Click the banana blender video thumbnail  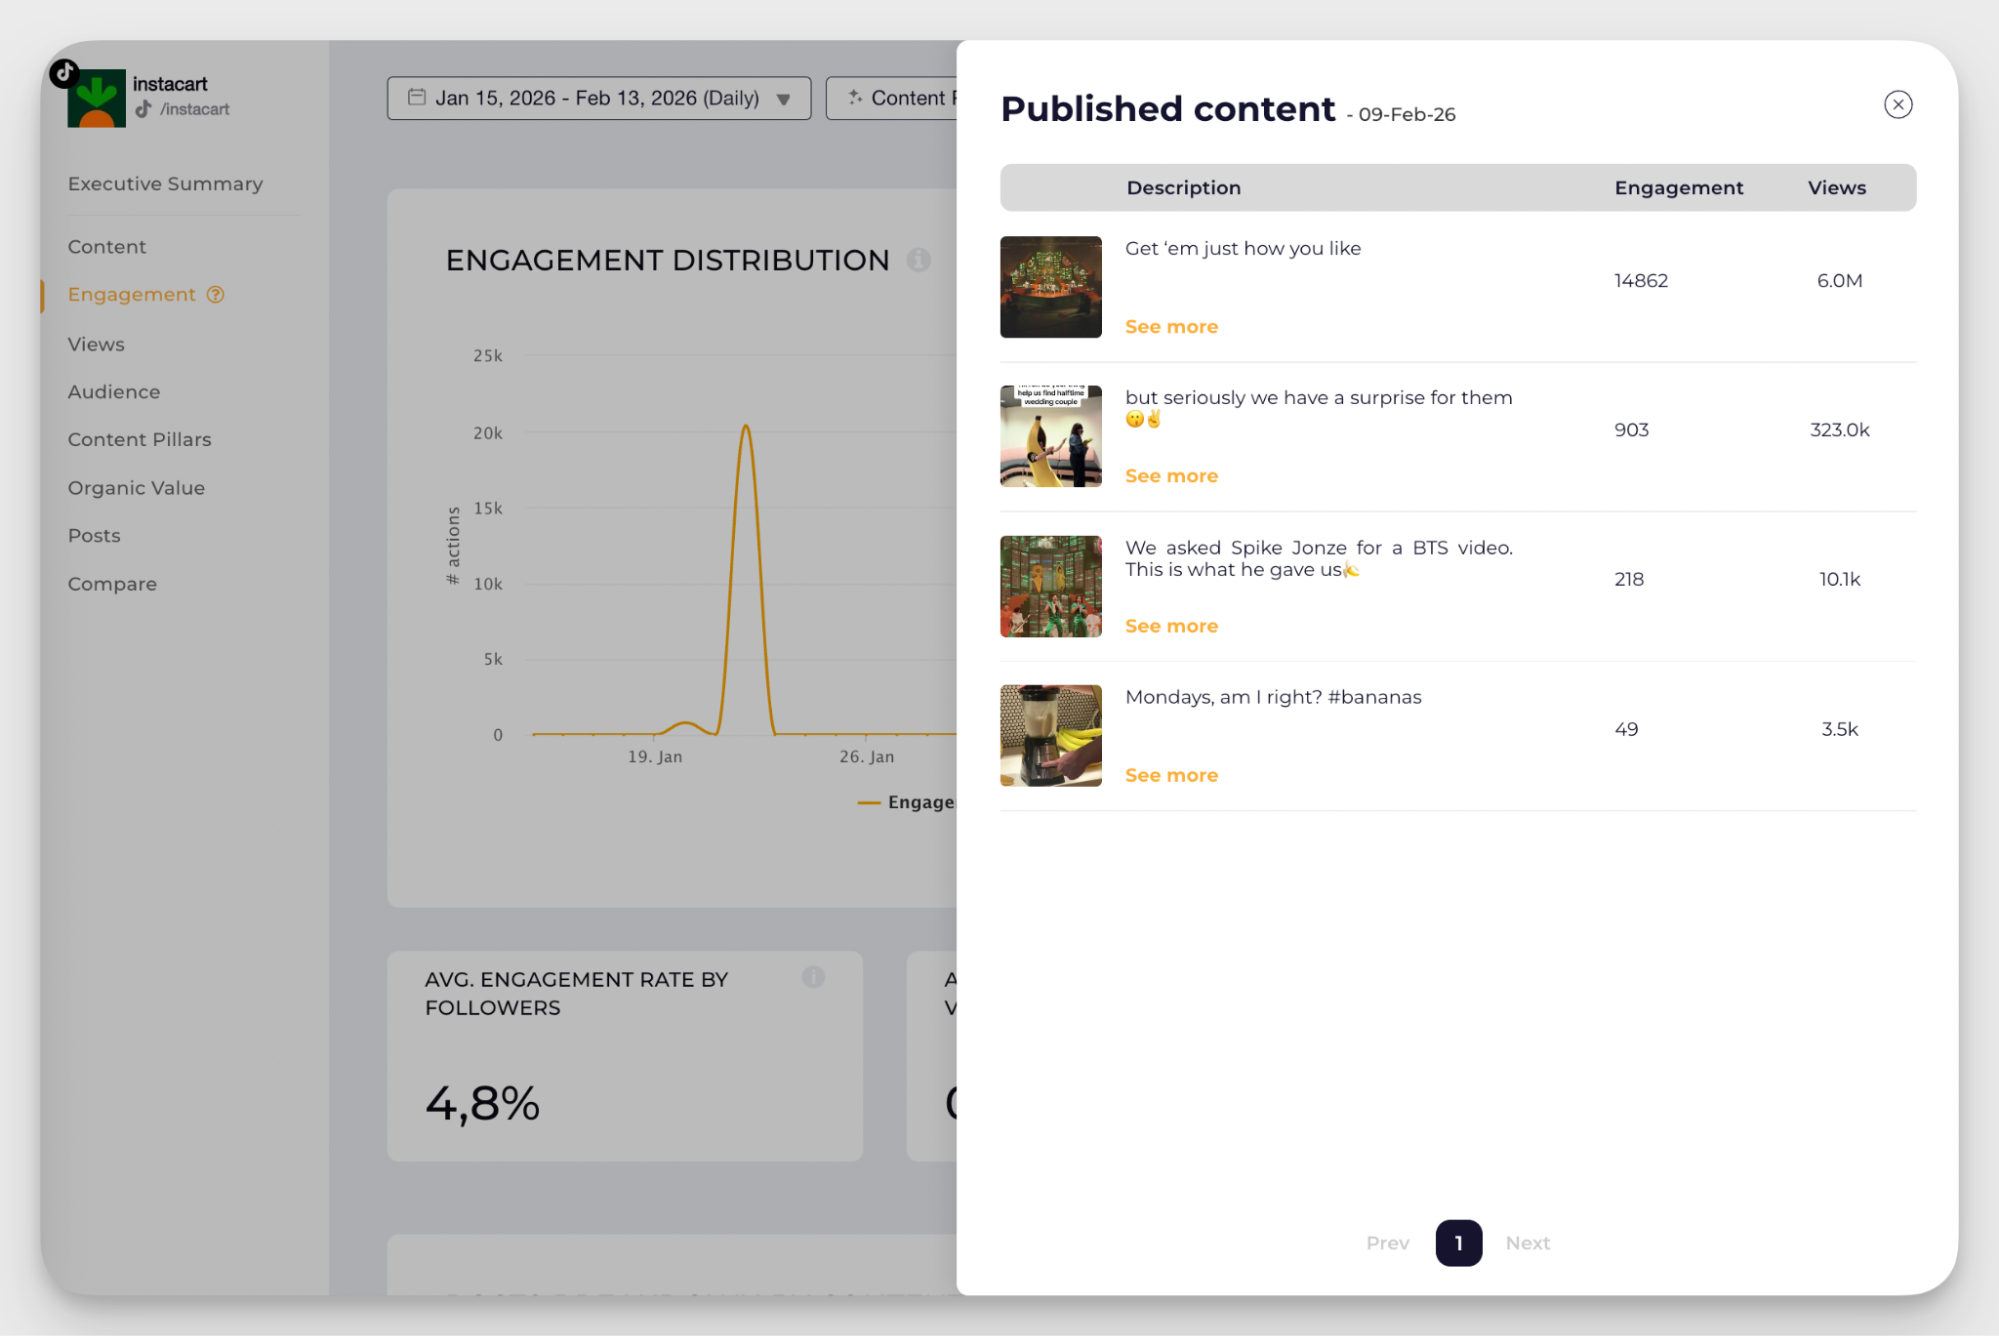pos(1049,735)
